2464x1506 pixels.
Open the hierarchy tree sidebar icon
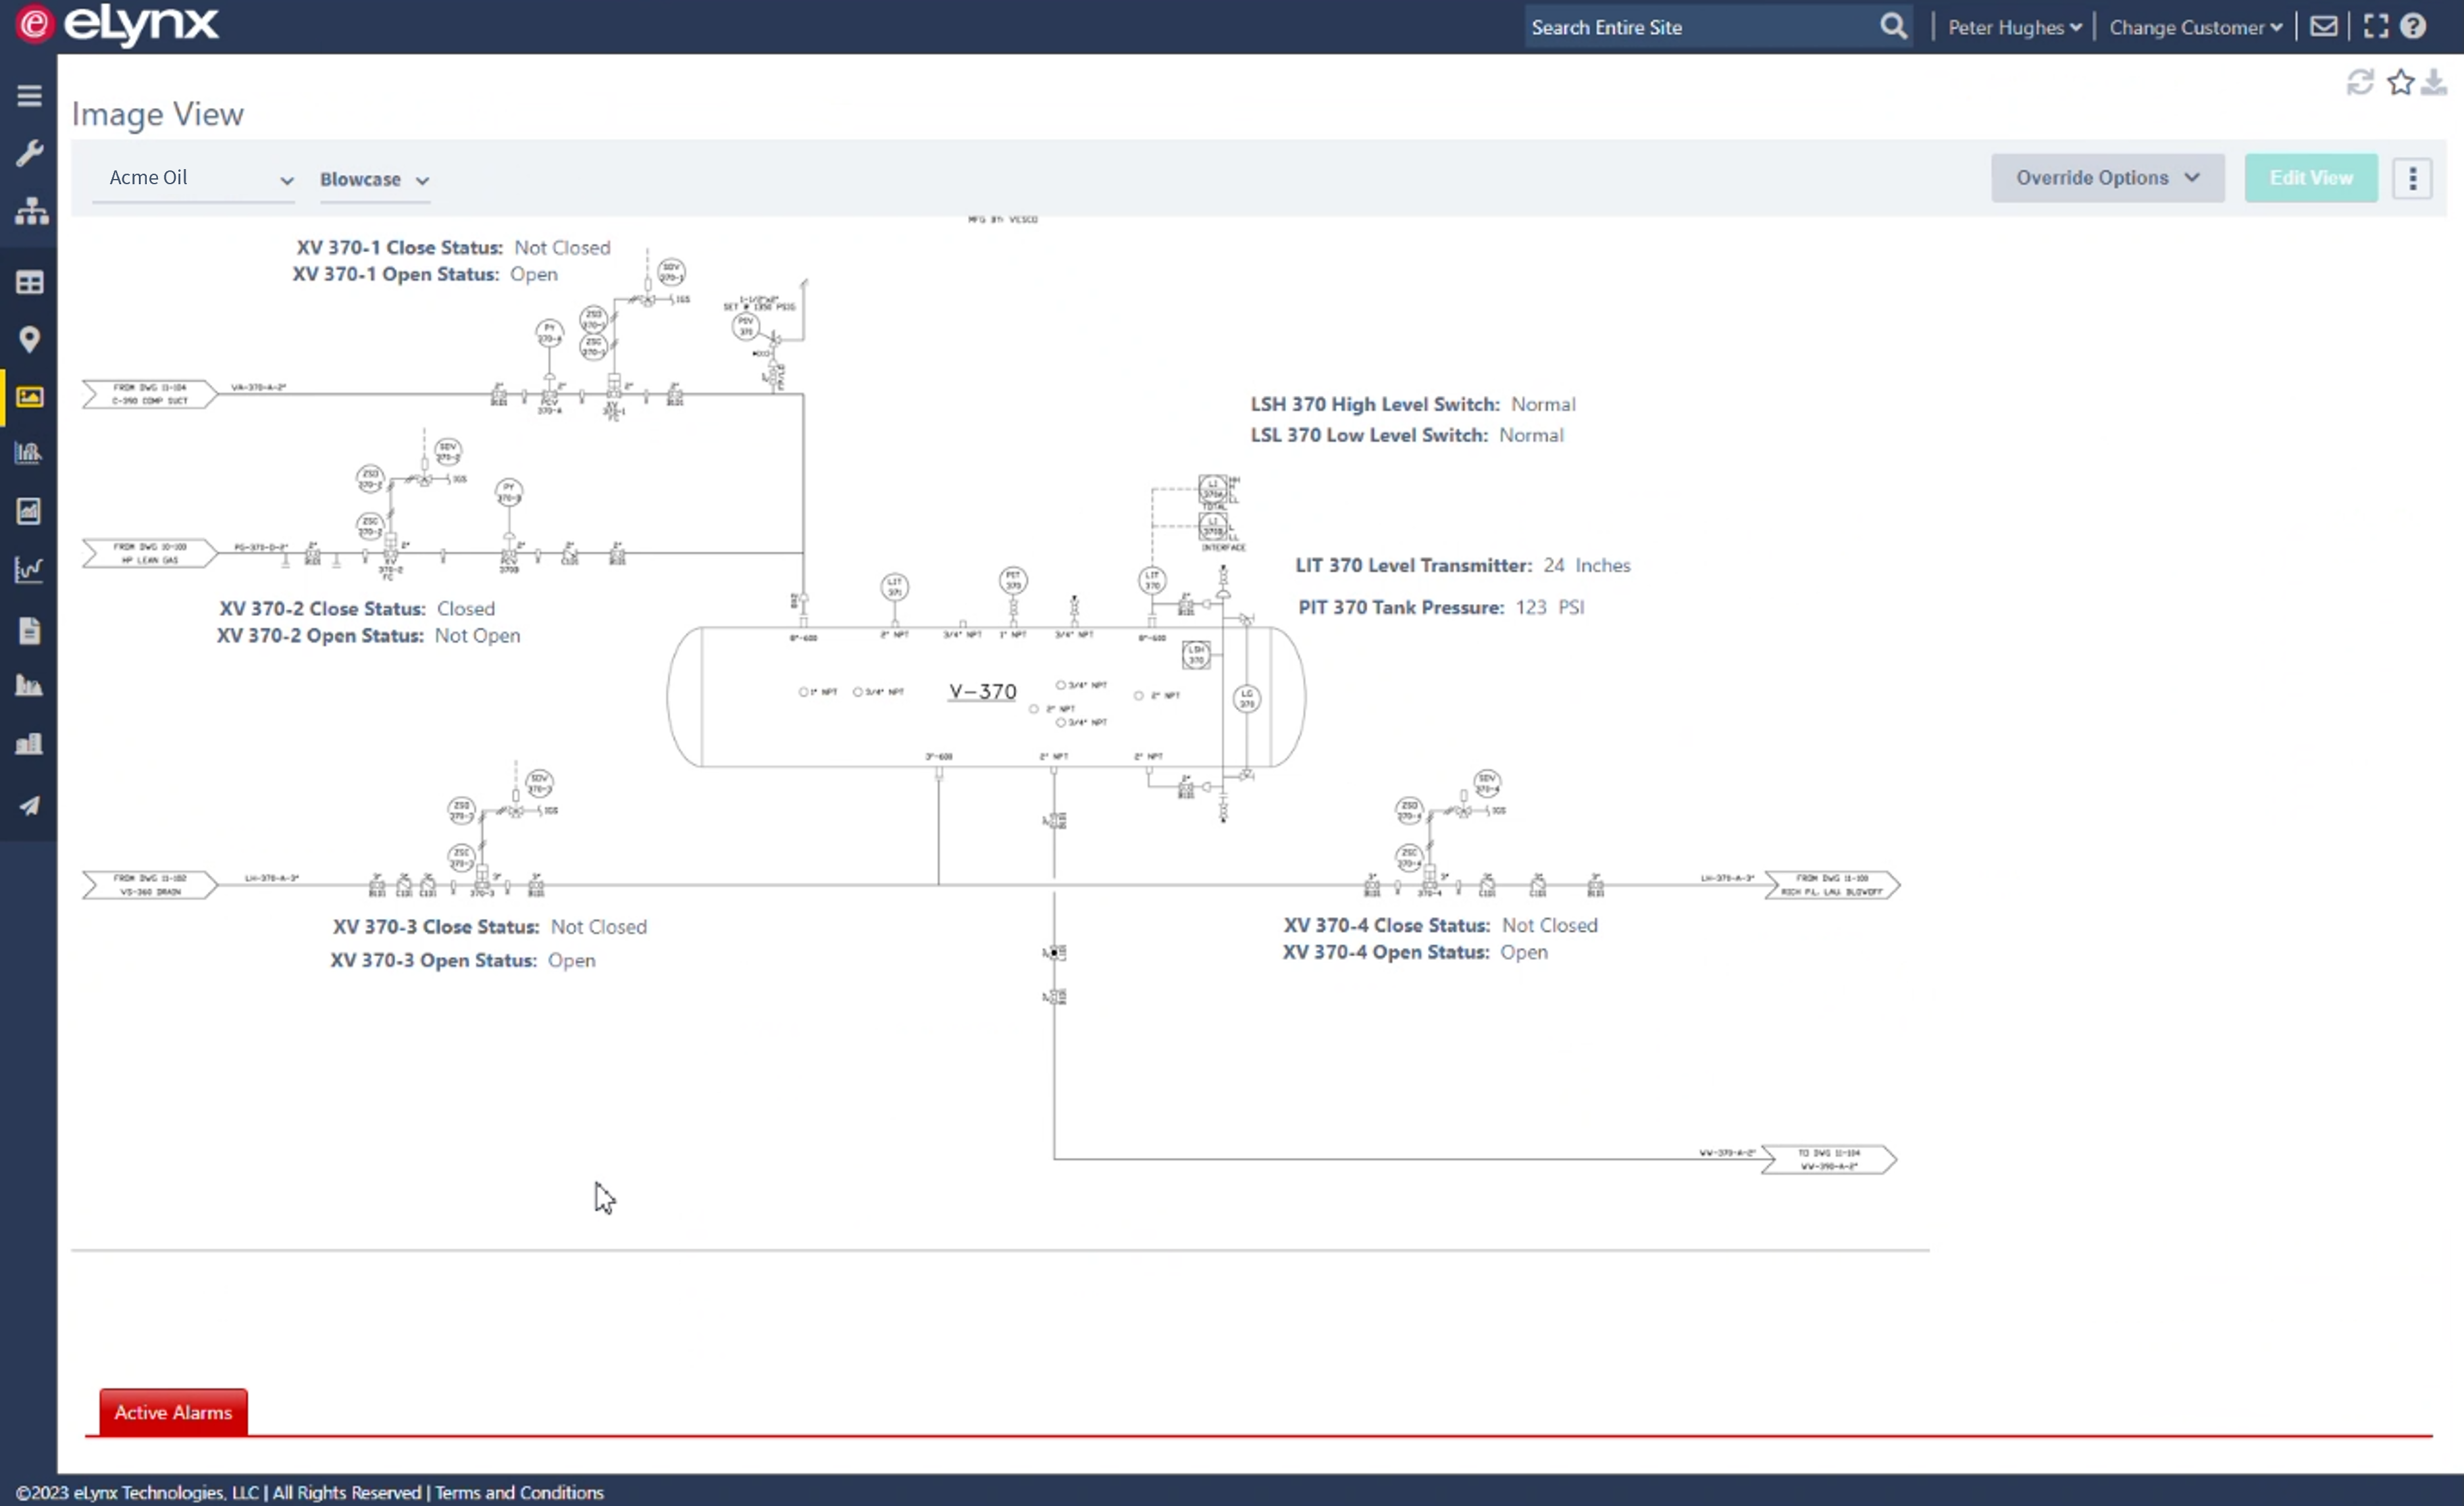tap(31, 211)
